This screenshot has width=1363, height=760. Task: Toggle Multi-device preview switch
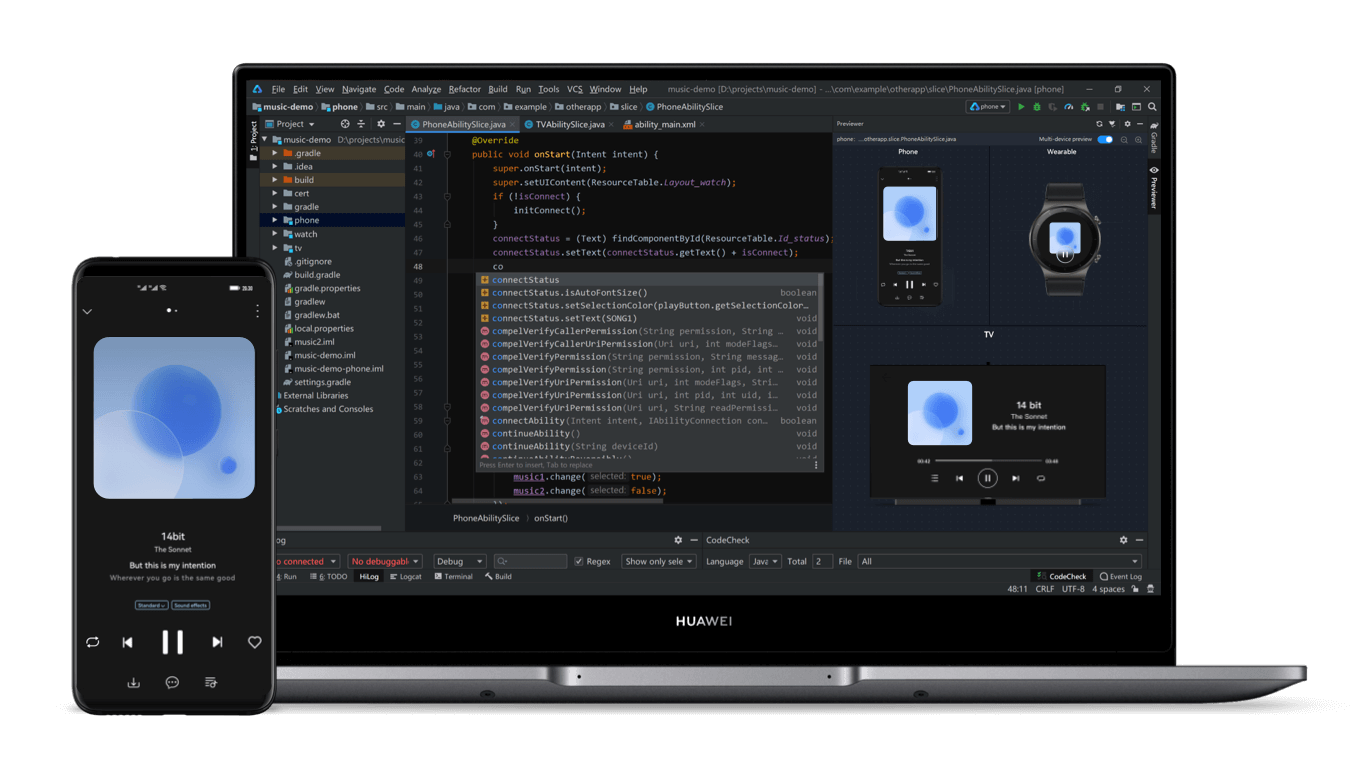coord(1105,140)
